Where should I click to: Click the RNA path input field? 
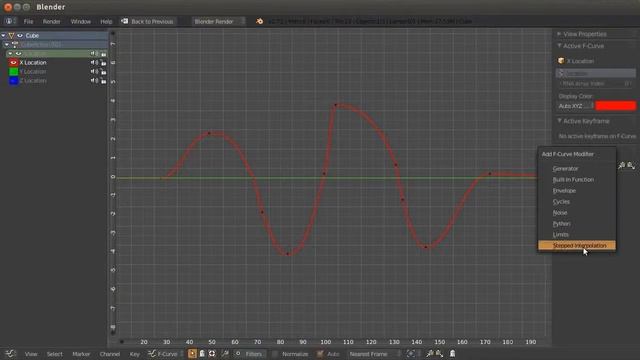tap(596, 73)
